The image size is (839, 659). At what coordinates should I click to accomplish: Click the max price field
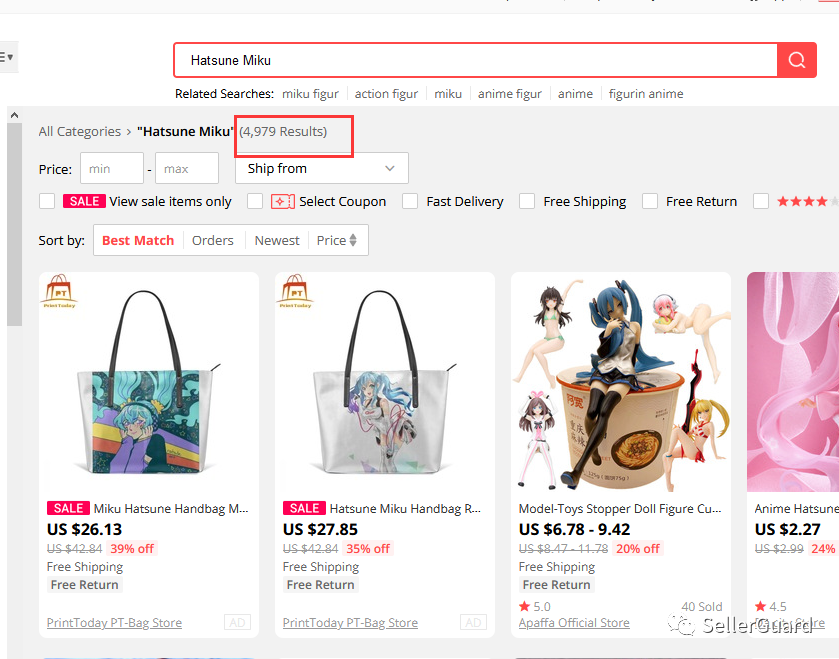187,168
